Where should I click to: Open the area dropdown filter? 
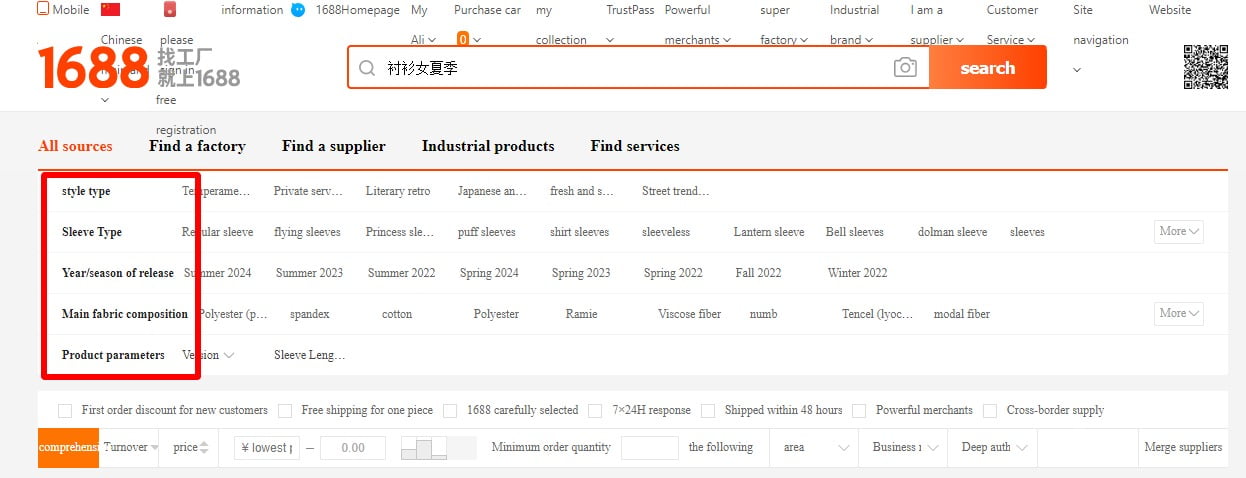816,448
